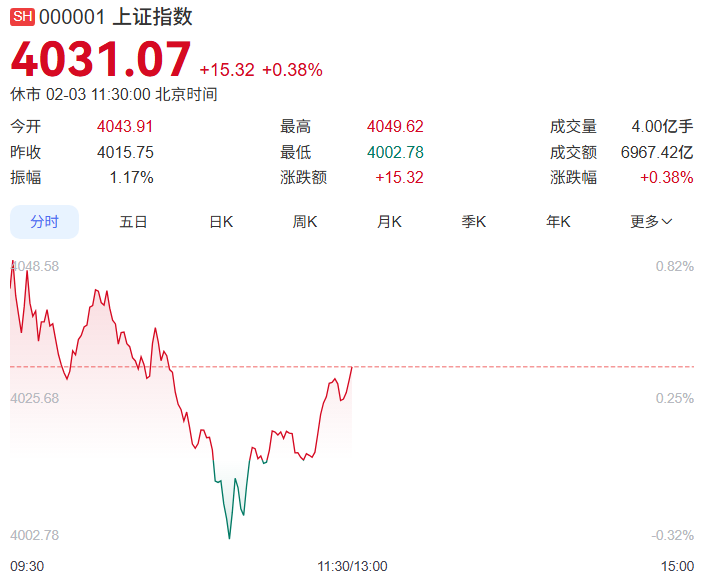Click the 最低 low value 4002.78
Screen dimensions: 706x580
[x=395, y=152]
